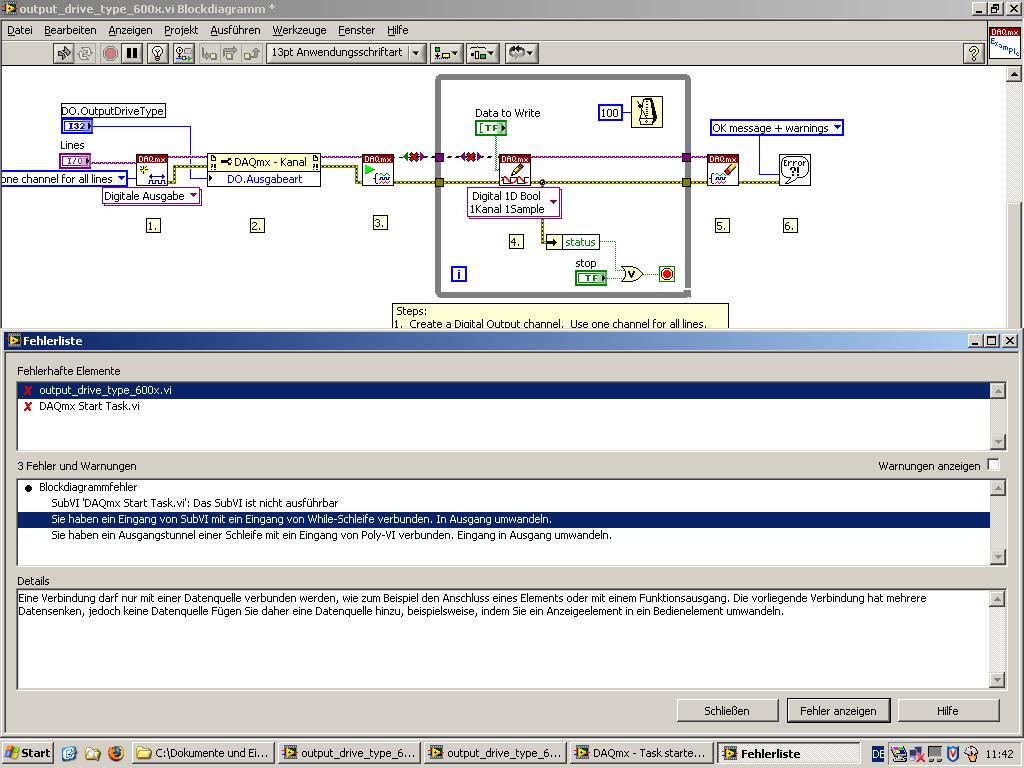Launch Firefox from quick launch bar
1024x768 pixels.
(x=115, y=753)
